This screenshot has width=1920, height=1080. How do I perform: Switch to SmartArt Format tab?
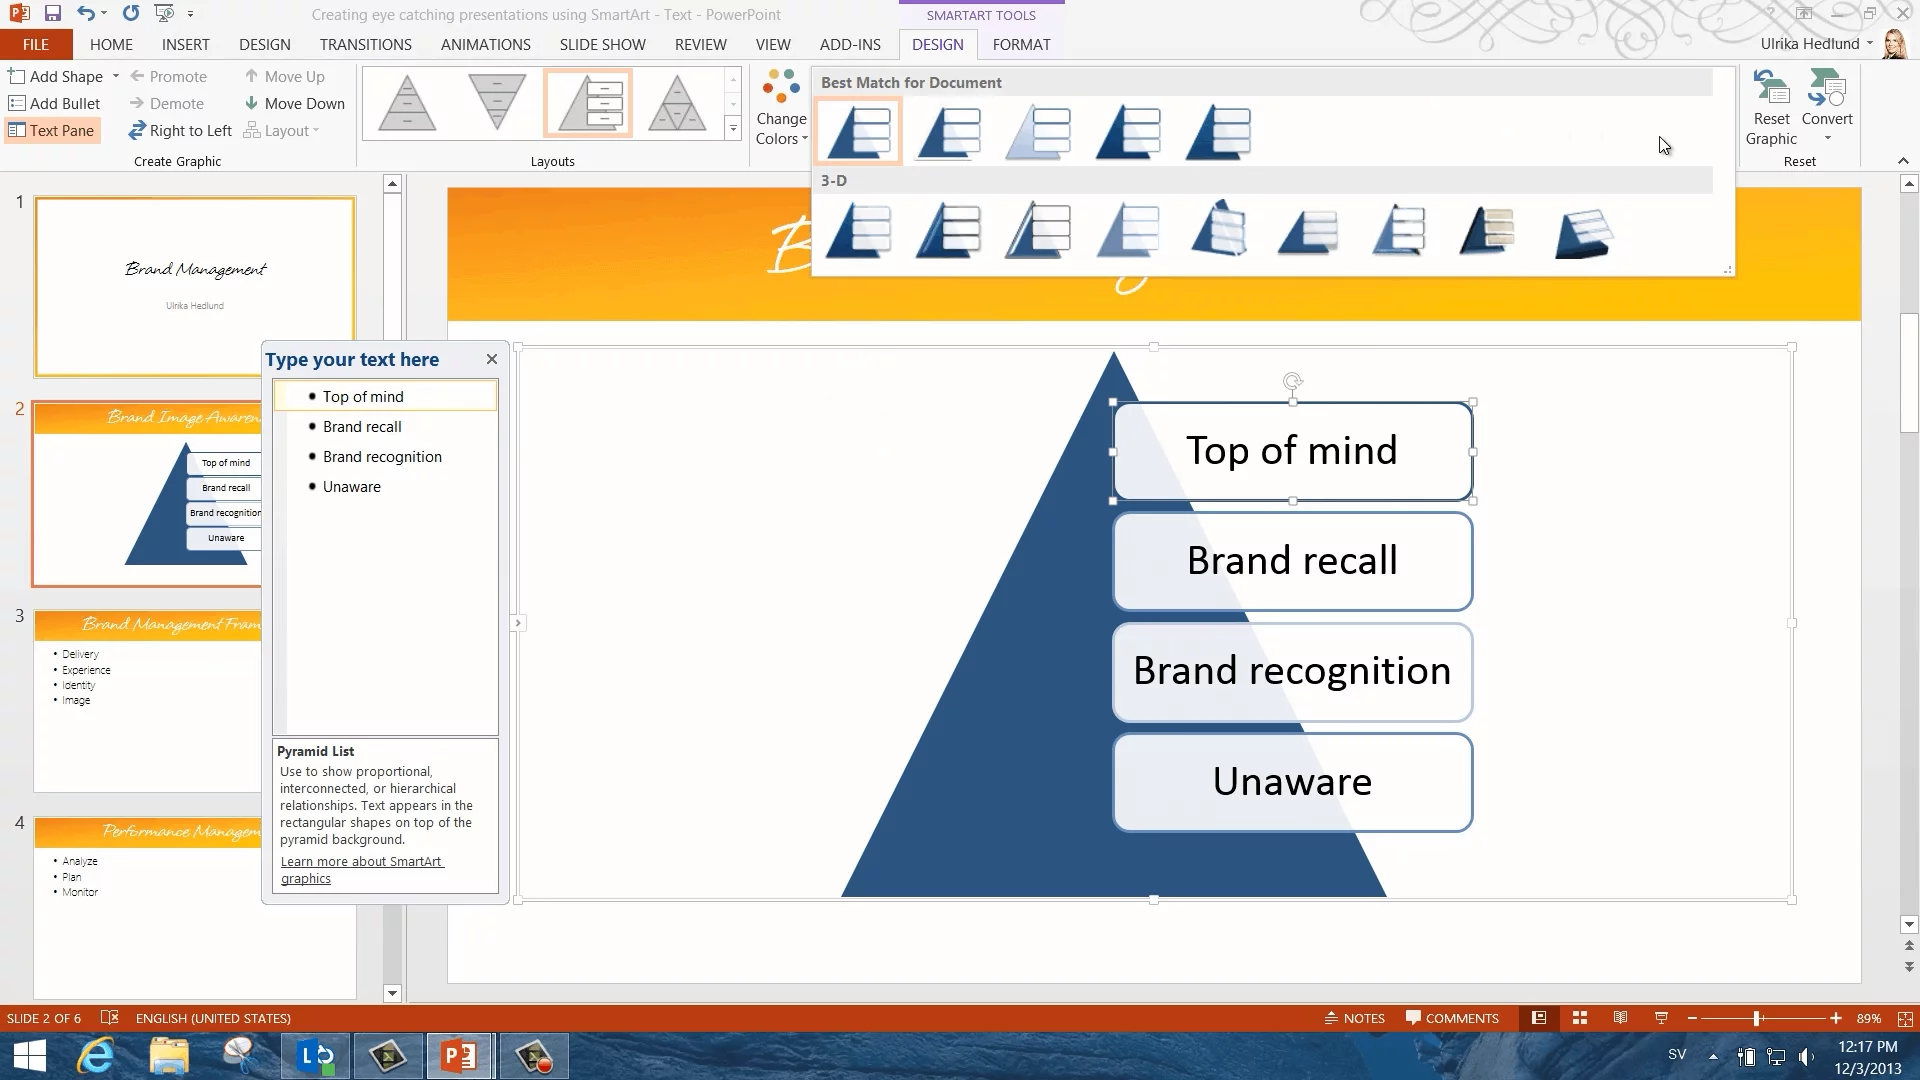tap(1021, 44)
